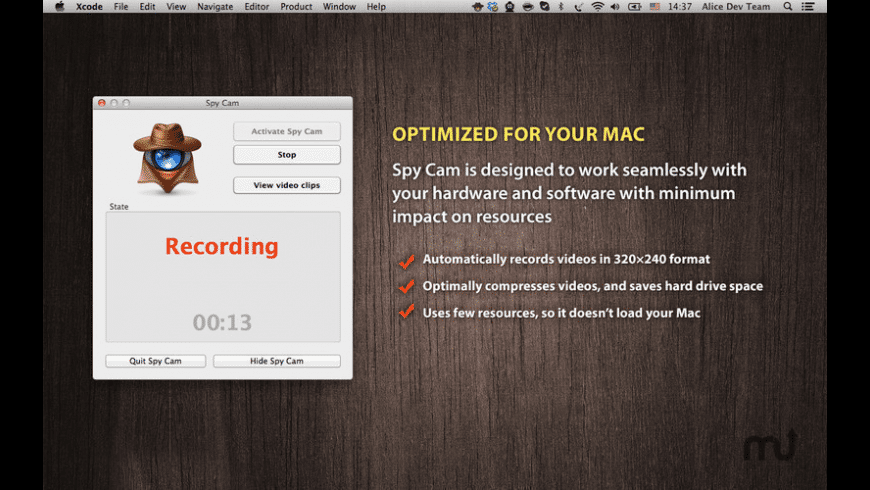Viewport: 870px width, 490px height.
Task: Open the Xcode application menu
Action: [x=89, y=7]
